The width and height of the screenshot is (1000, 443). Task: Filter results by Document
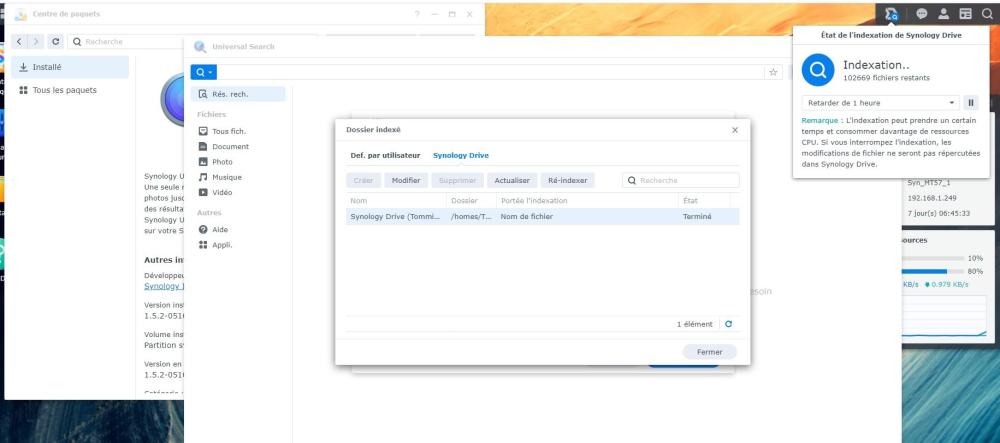tap(230, 147)
